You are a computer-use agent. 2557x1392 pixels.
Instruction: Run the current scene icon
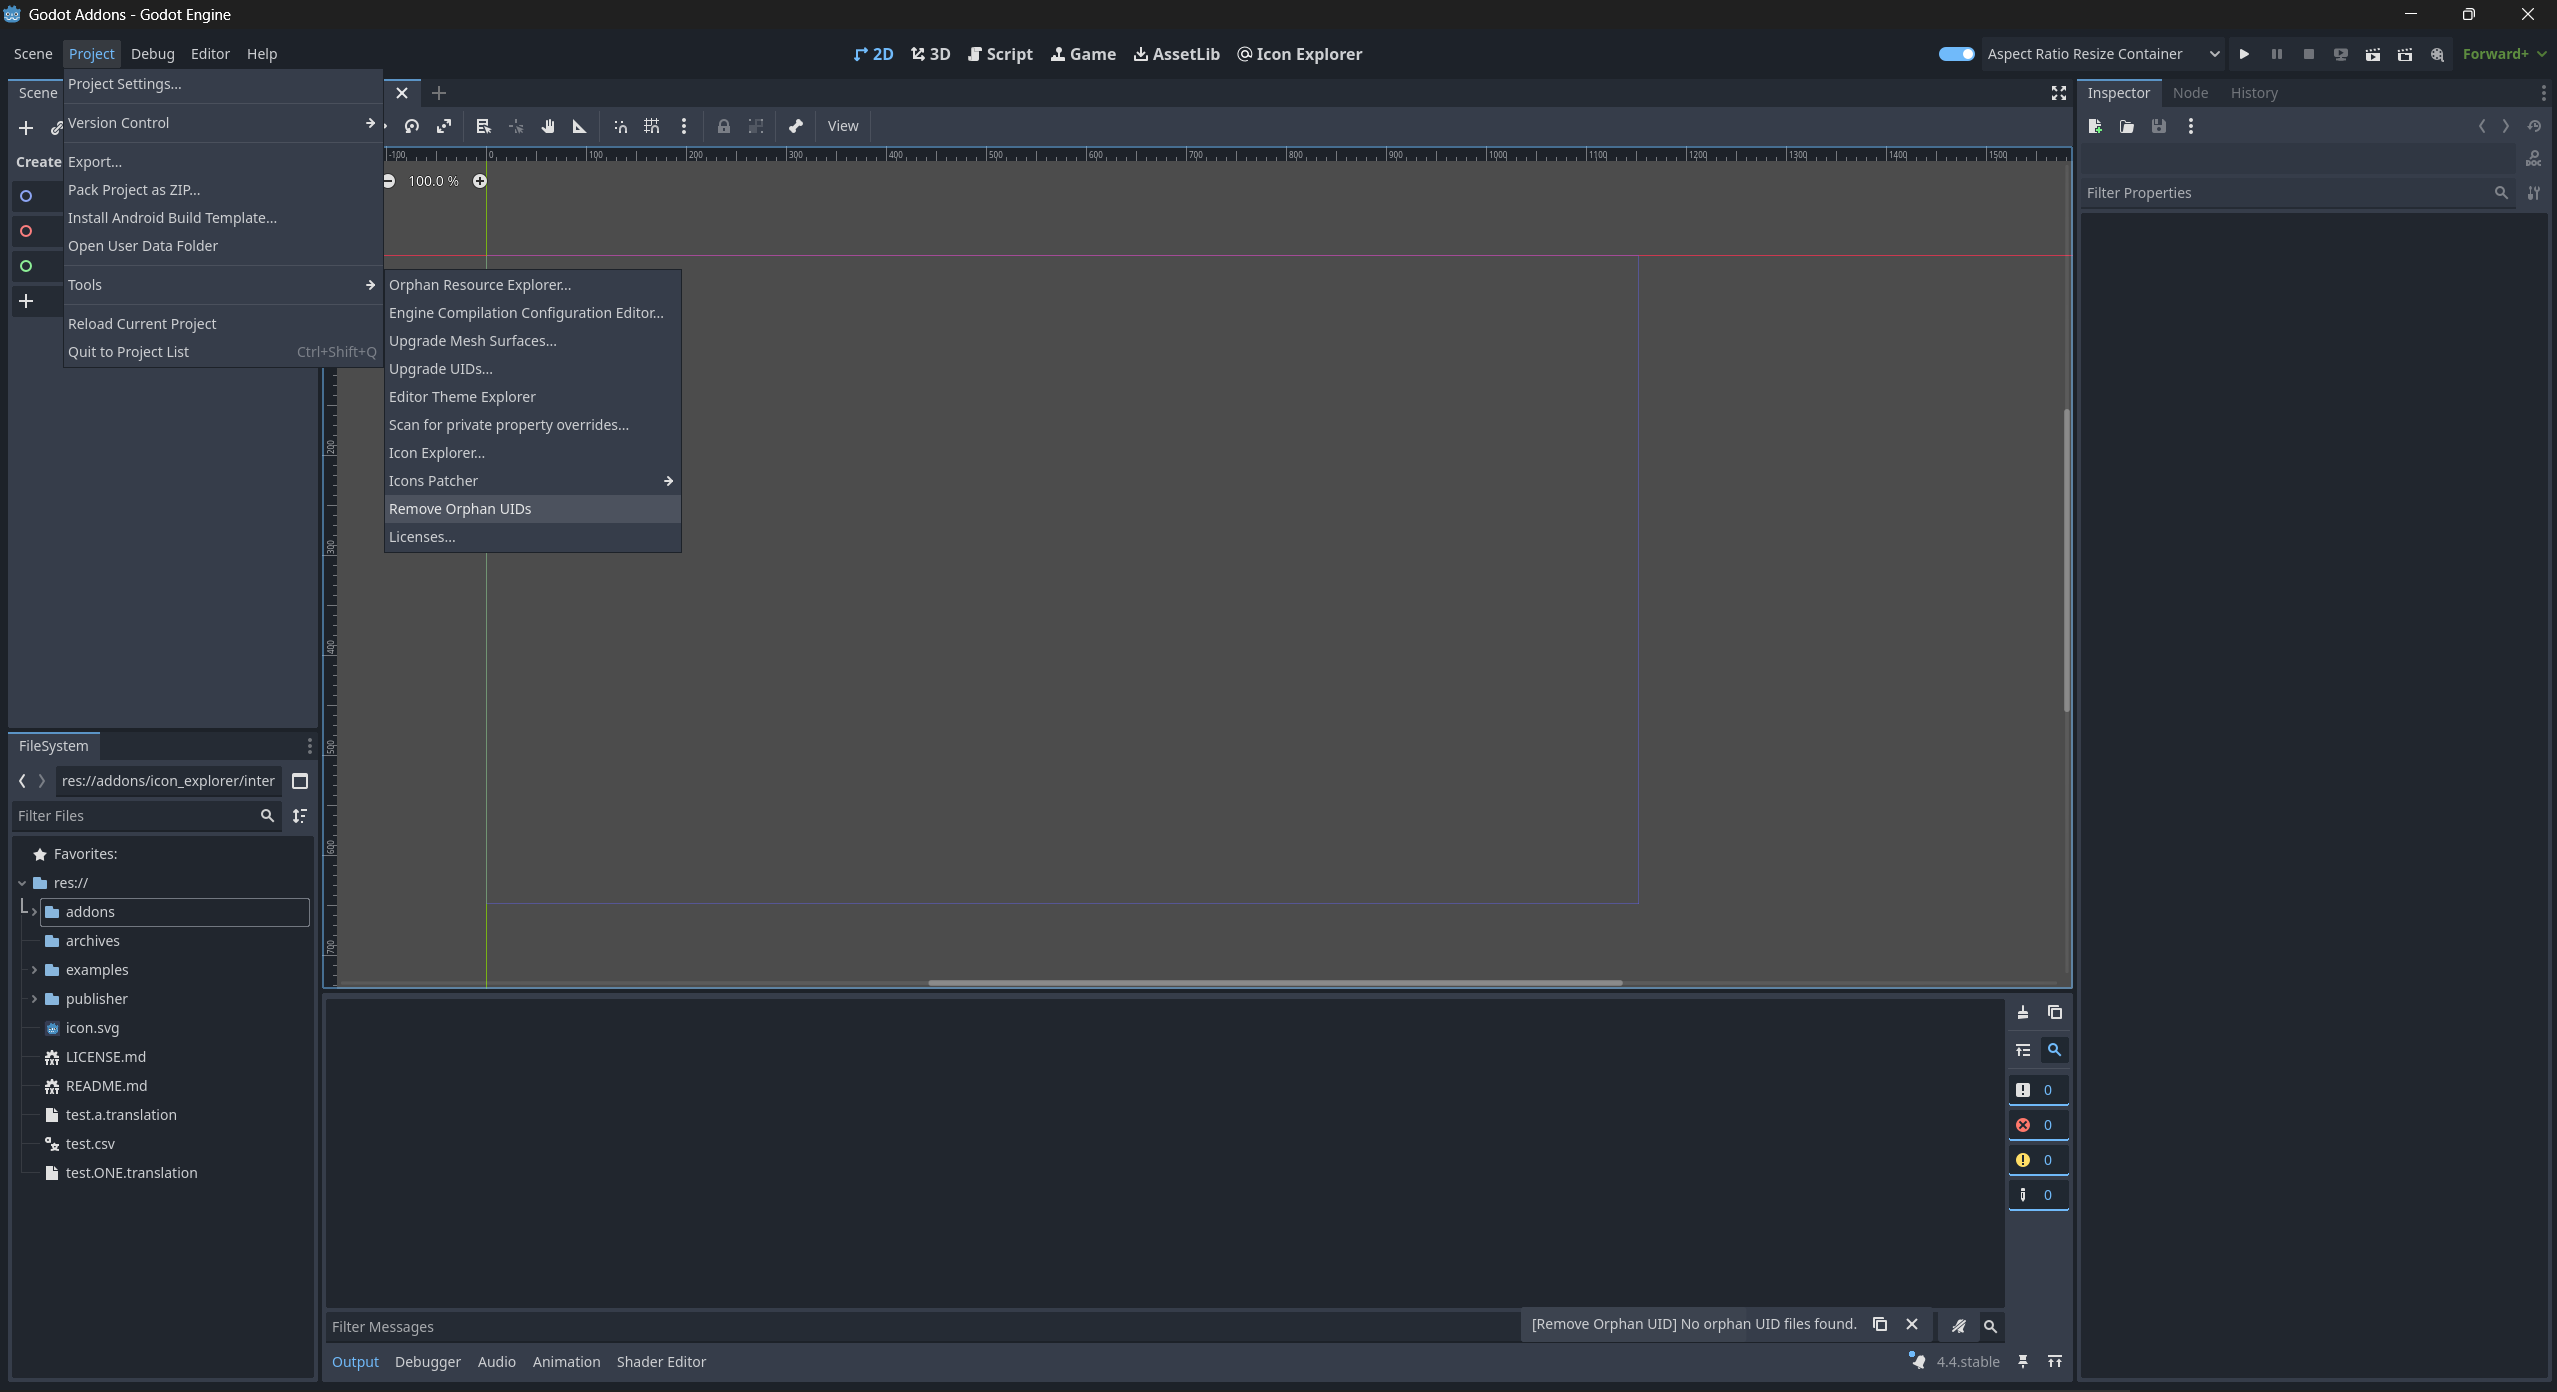click(2373, 54)
